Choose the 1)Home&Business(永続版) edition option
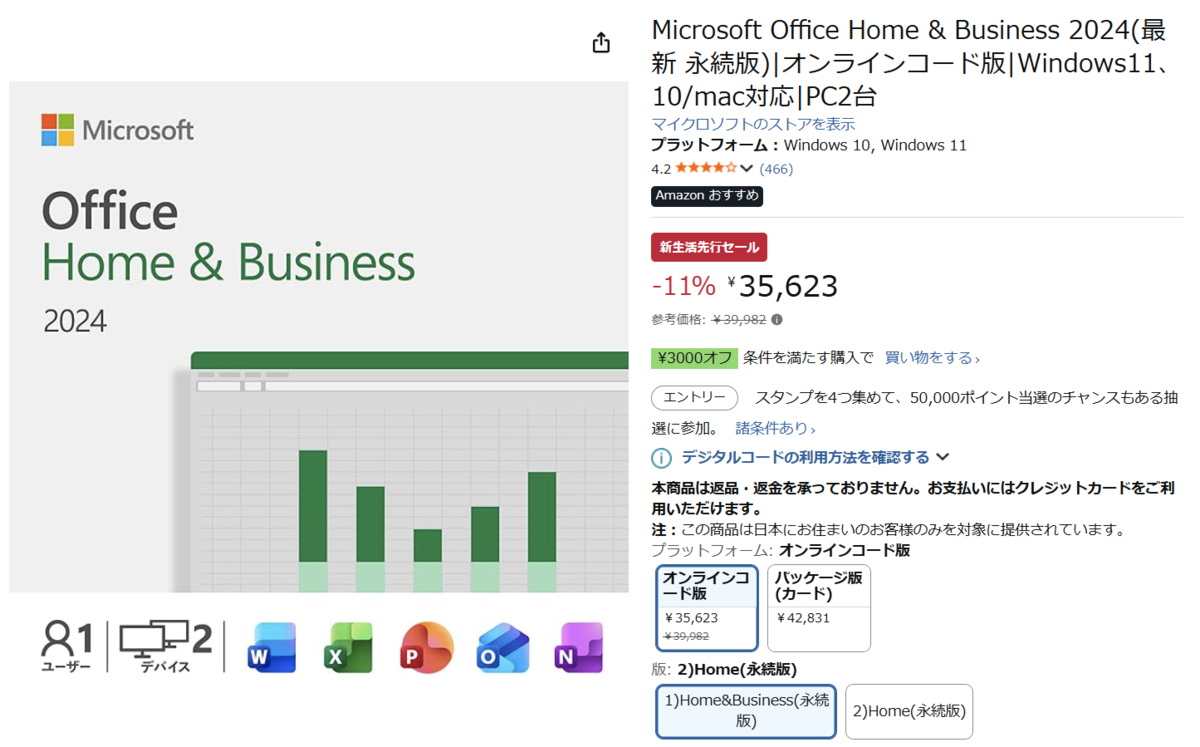 click(x=746, y=711)
